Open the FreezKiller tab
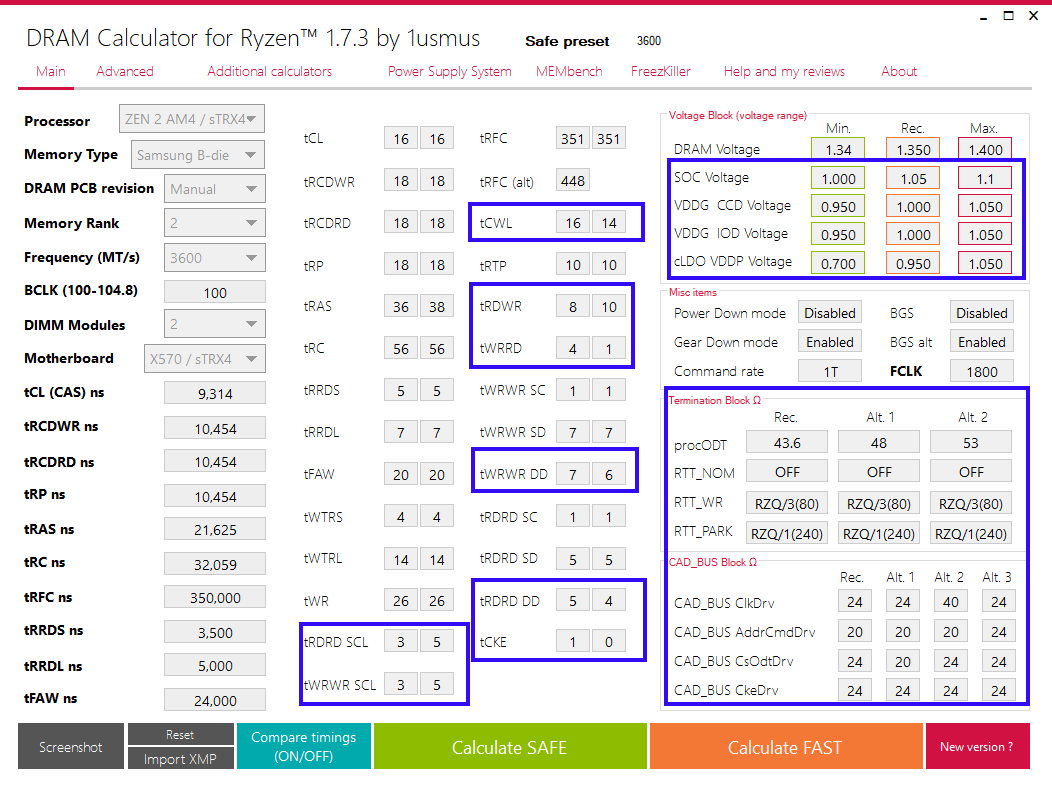 (x=660, y=71)
